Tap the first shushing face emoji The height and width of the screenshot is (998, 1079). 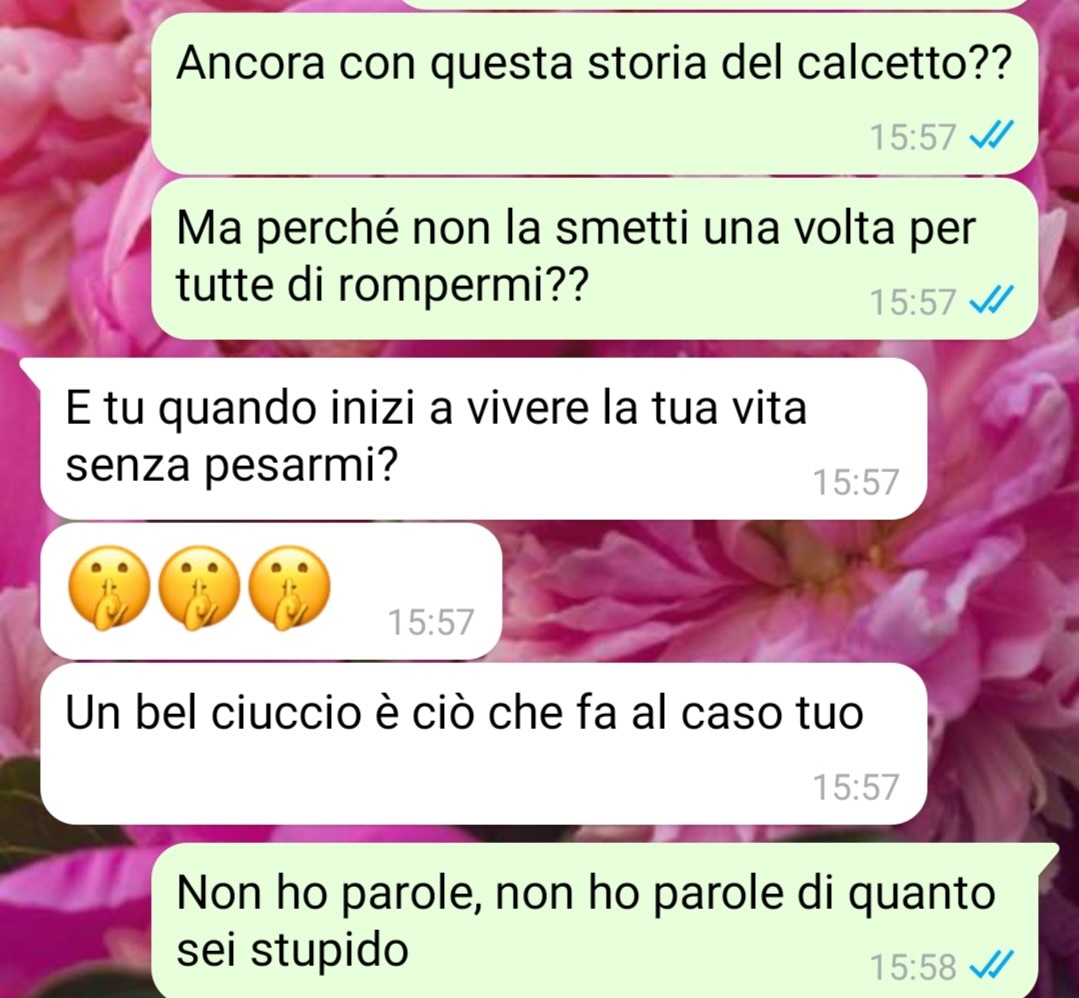109,588
